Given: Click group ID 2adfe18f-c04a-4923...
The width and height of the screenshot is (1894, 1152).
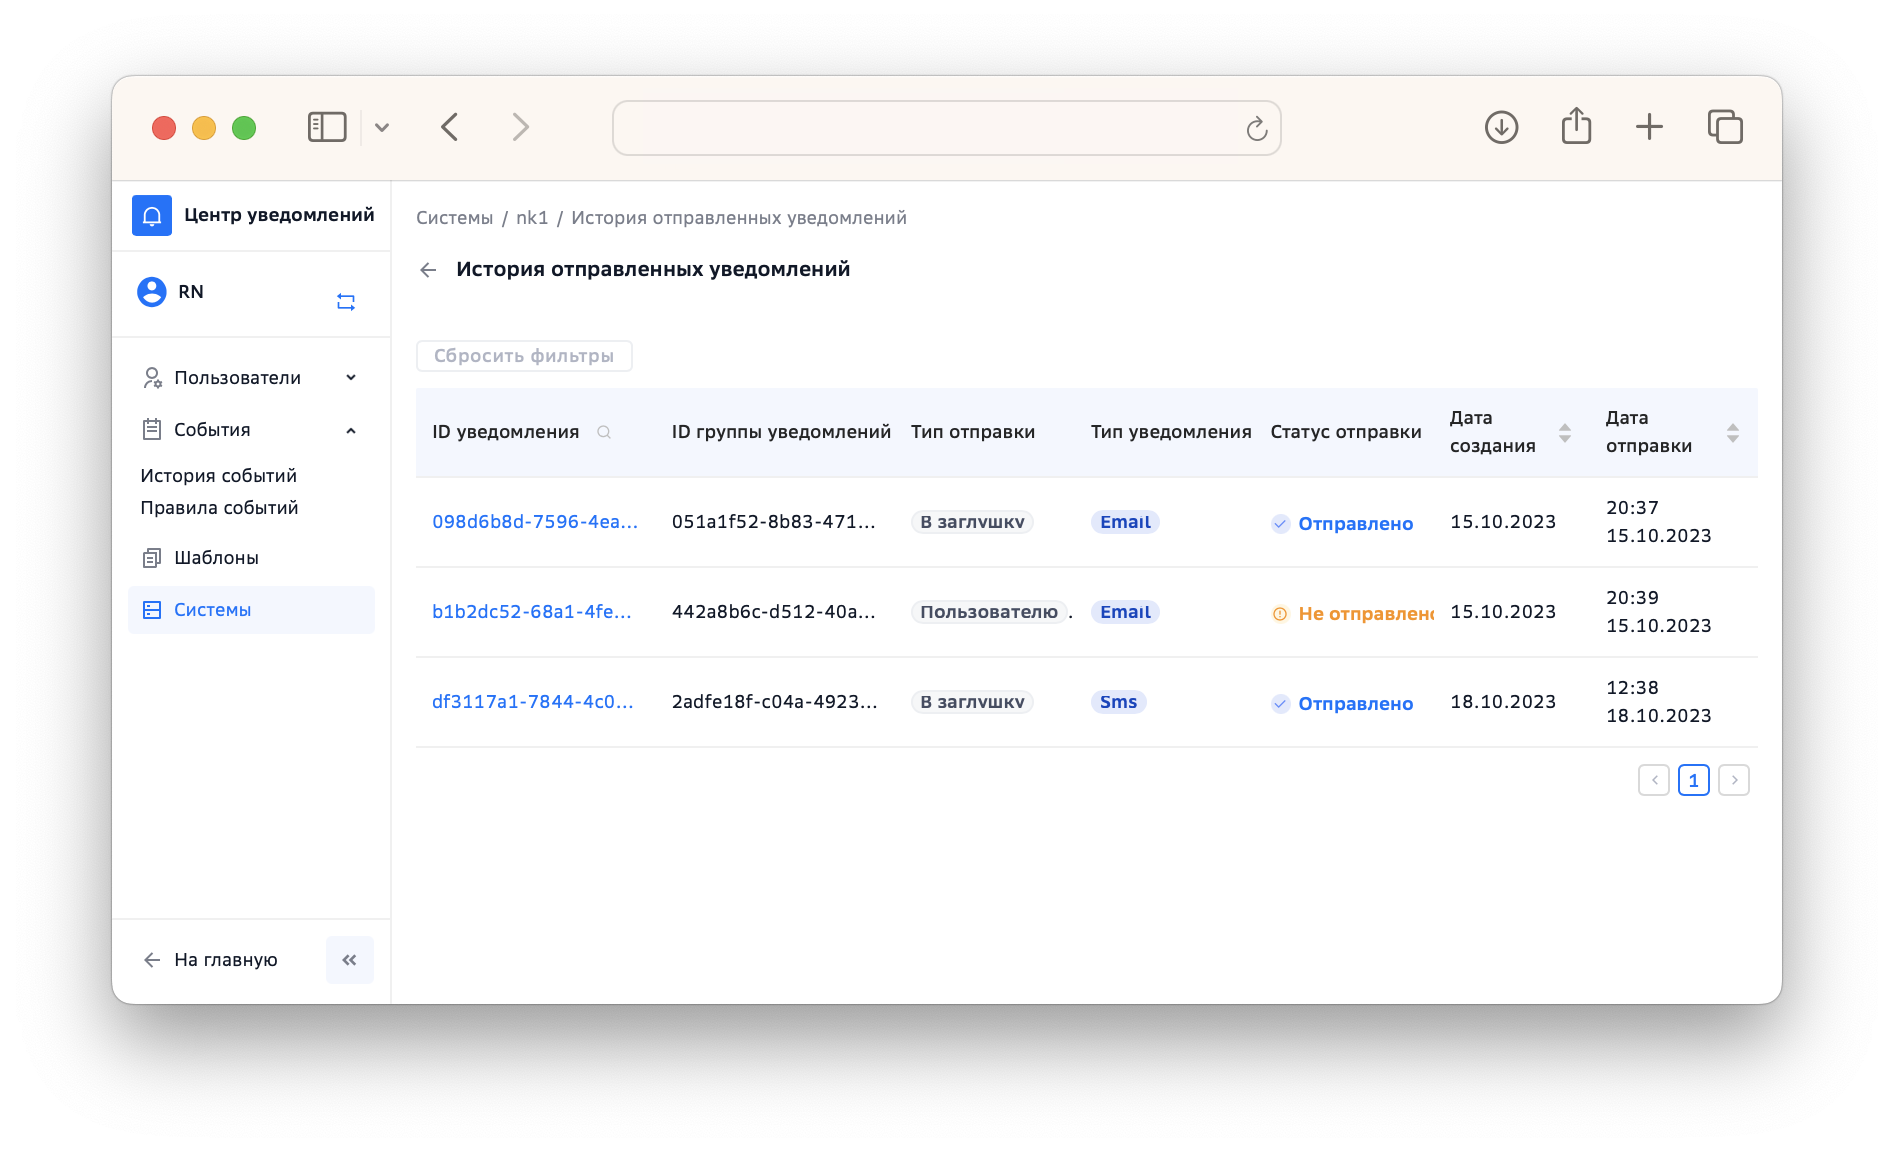Looking at the screenshot, I should tap(775, 702).
